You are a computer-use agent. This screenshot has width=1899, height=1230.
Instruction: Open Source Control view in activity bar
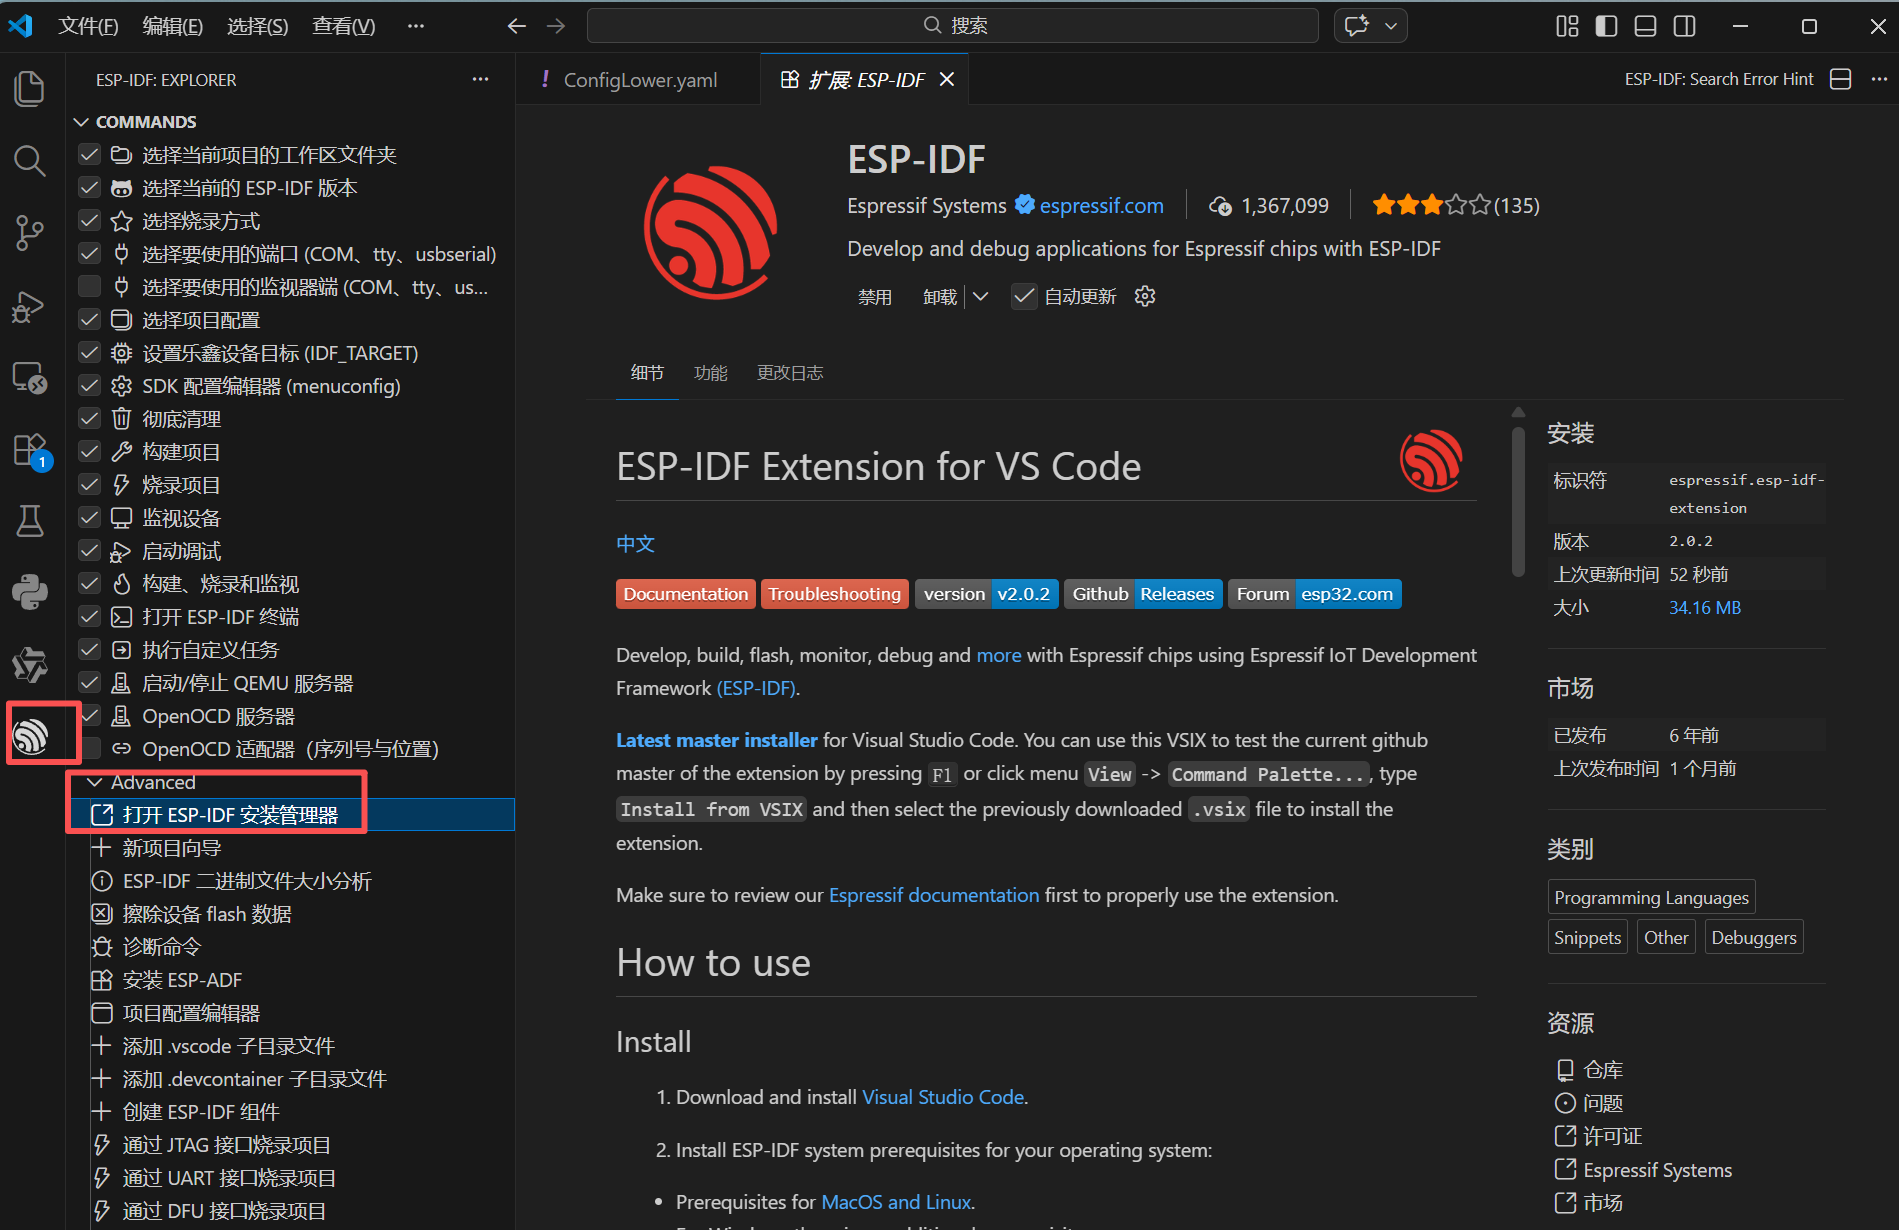[30, 232]
